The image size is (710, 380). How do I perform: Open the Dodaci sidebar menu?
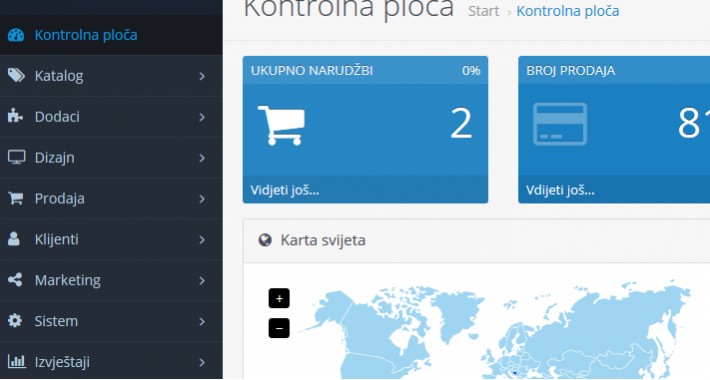[x=111, y=117]
